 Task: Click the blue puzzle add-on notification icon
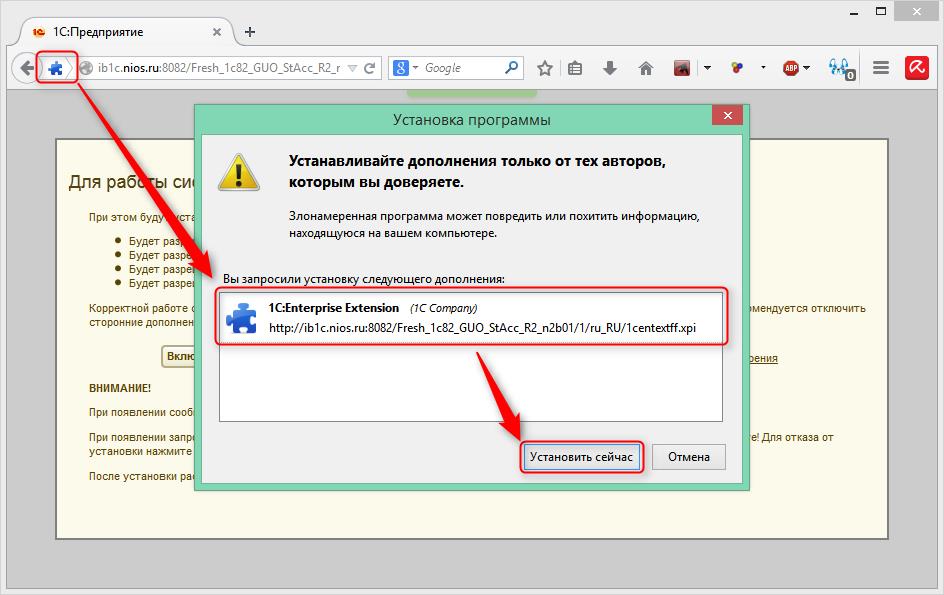pyautogui.click(x=55, y=68)
